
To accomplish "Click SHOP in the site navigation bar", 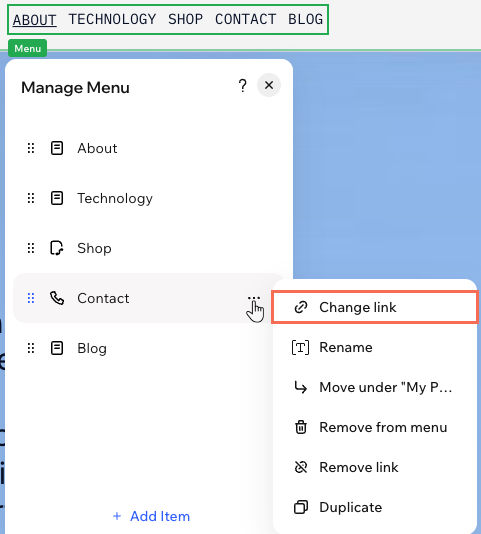I will pyautogui.click(x=186, y=19).
